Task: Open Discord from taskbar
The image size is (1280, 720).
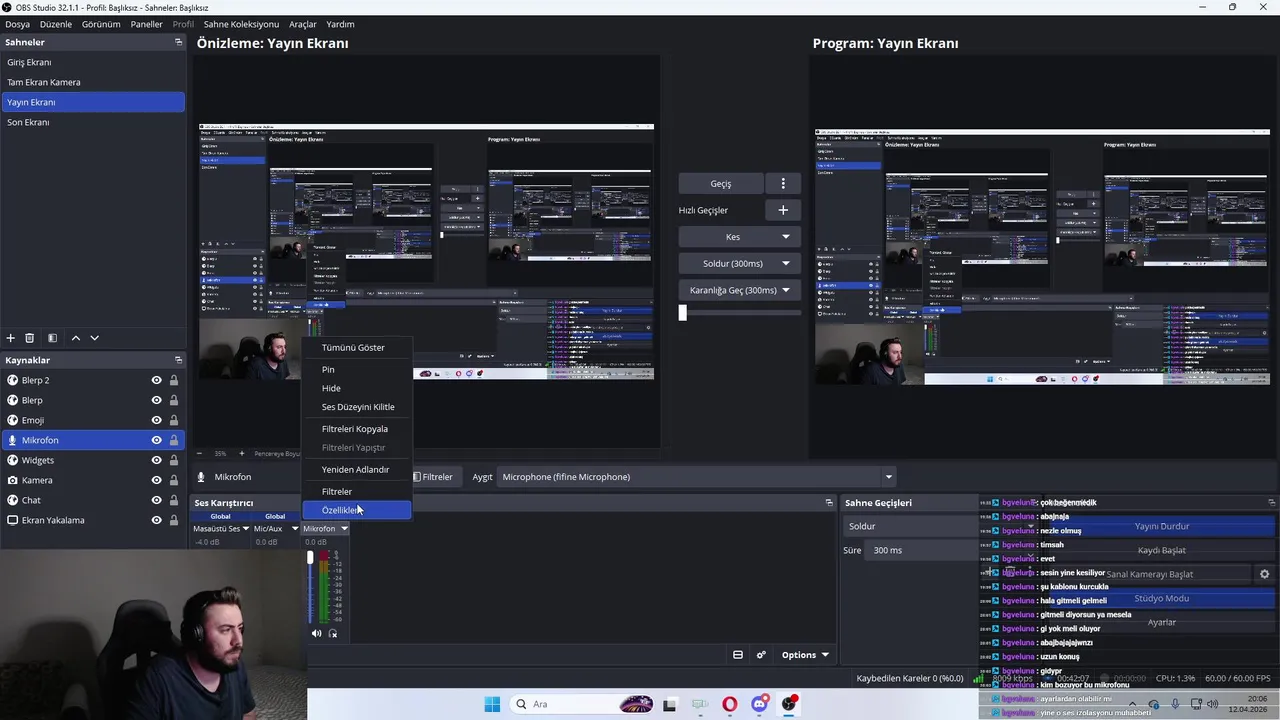Action: click(x=760, y=704)
